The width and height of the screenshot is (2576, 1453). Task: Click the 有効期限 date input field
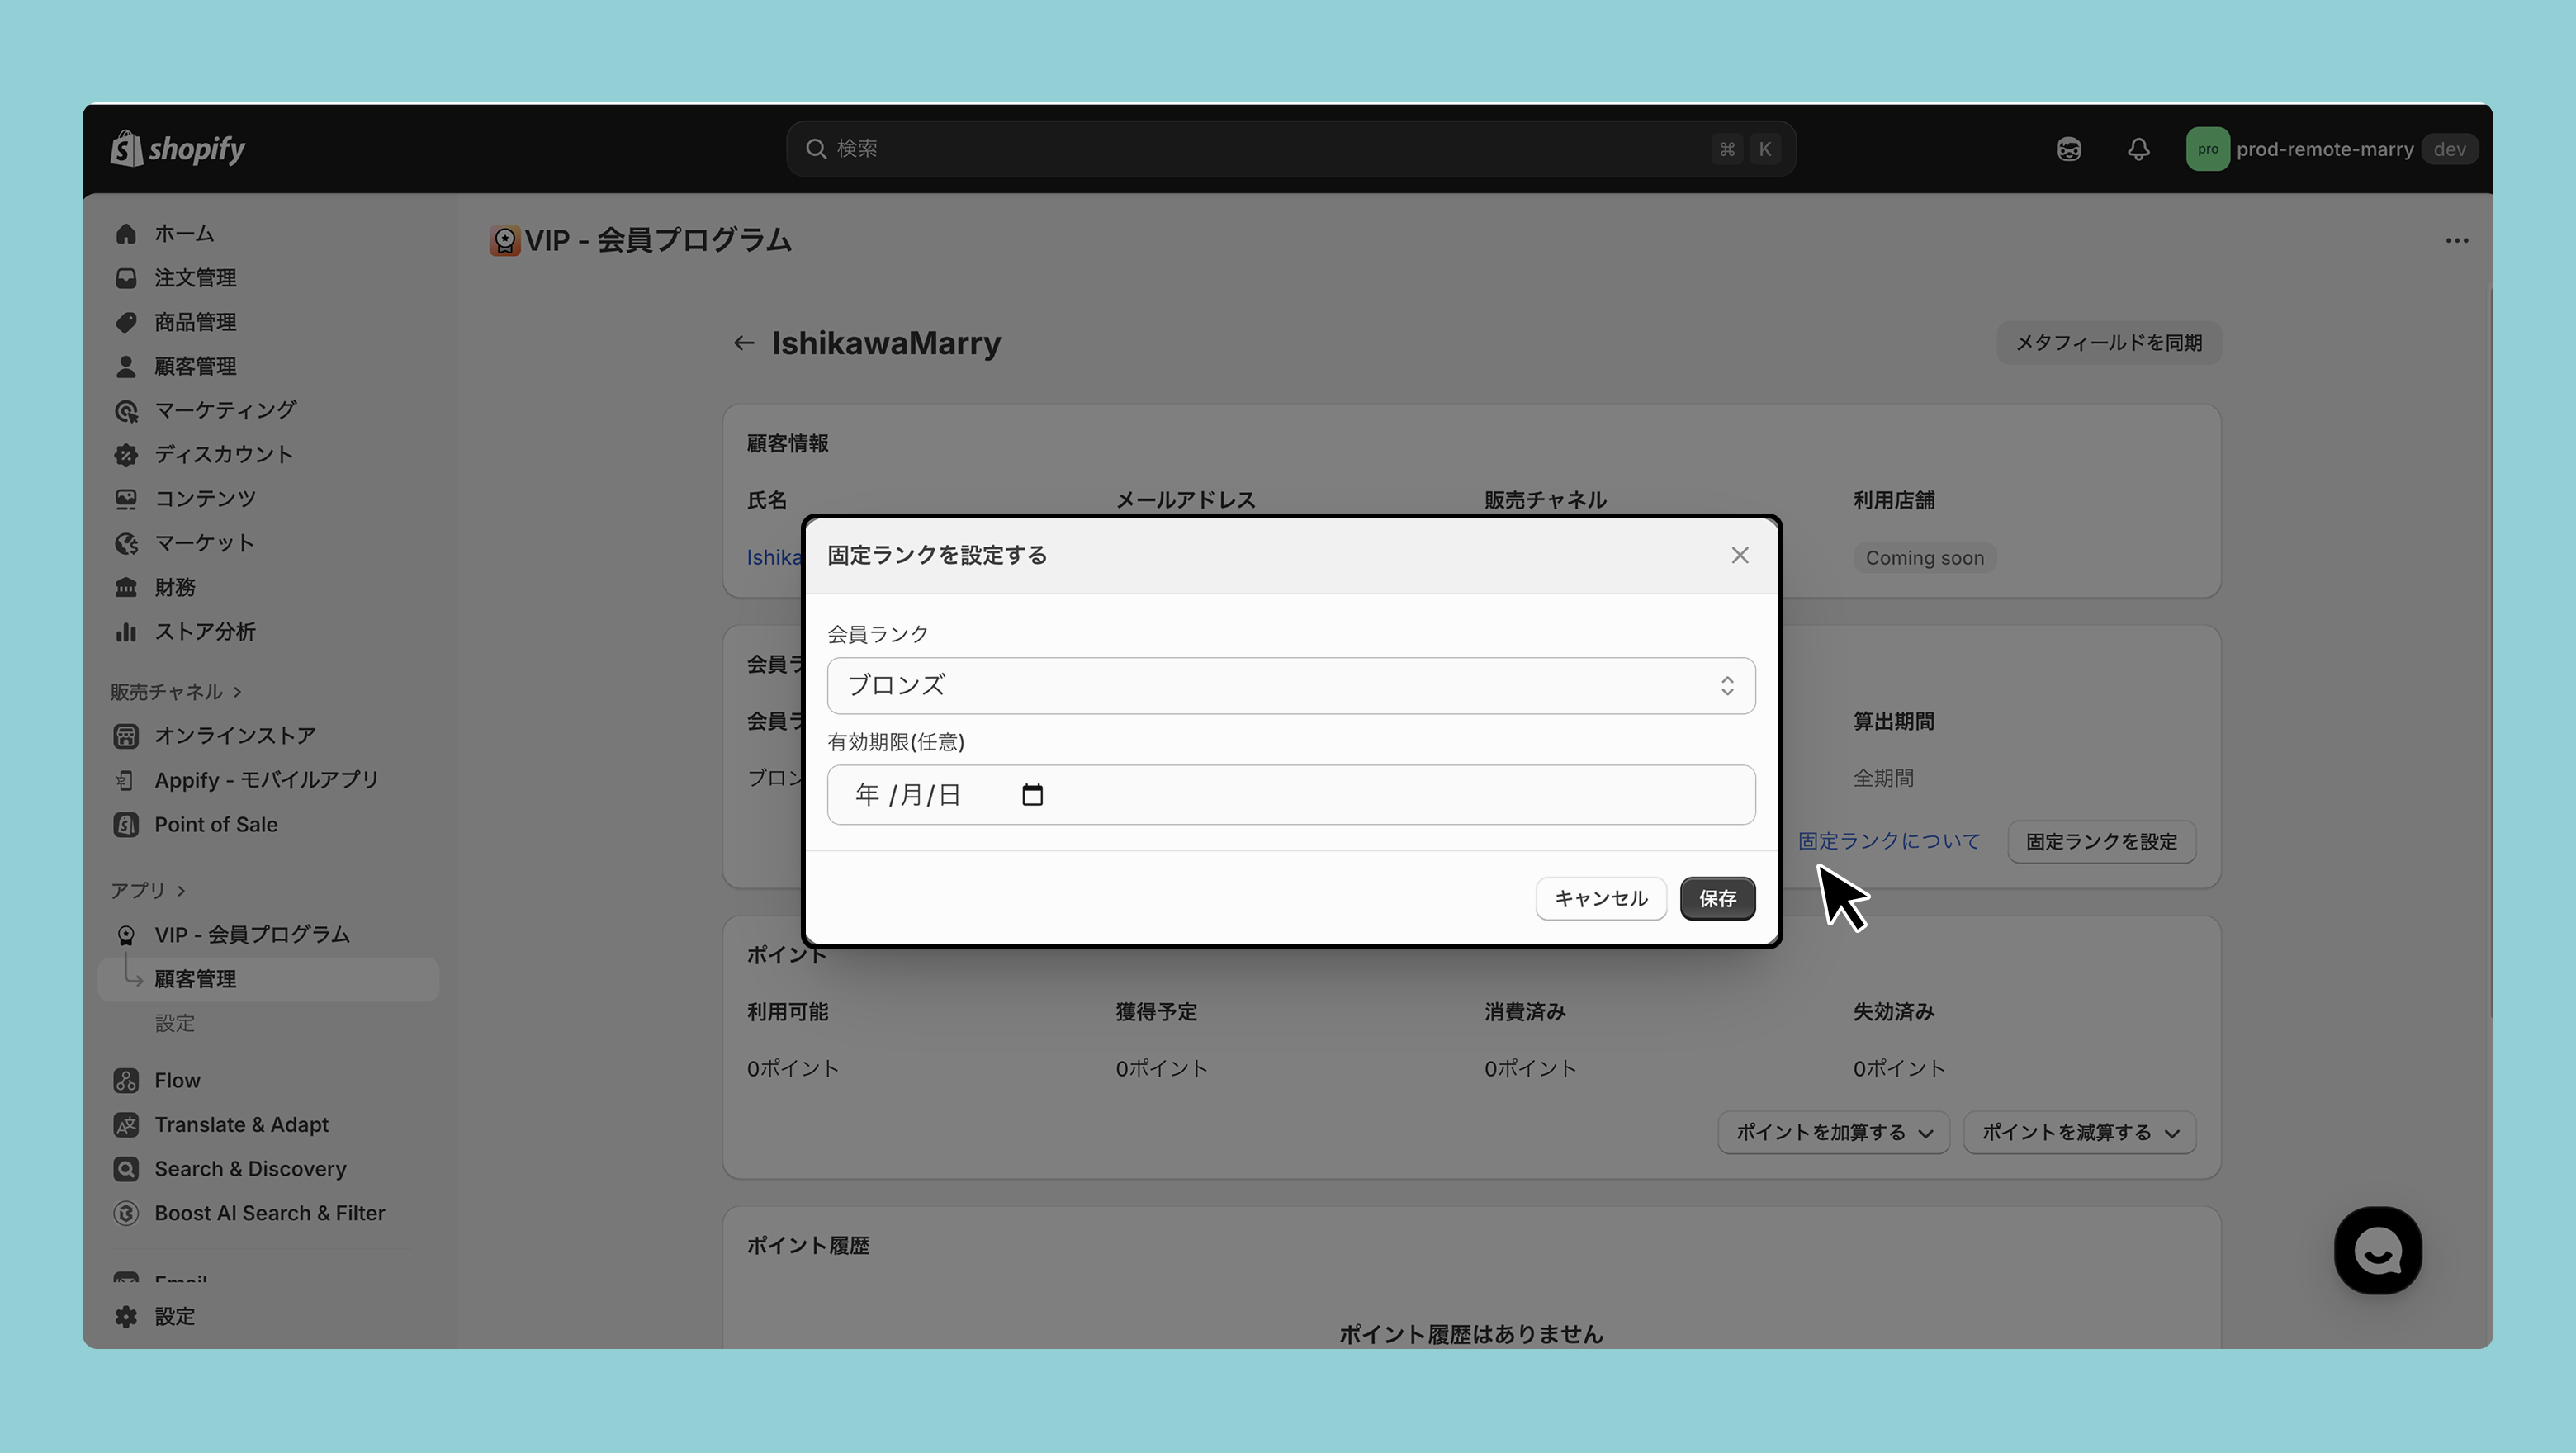1290,795
